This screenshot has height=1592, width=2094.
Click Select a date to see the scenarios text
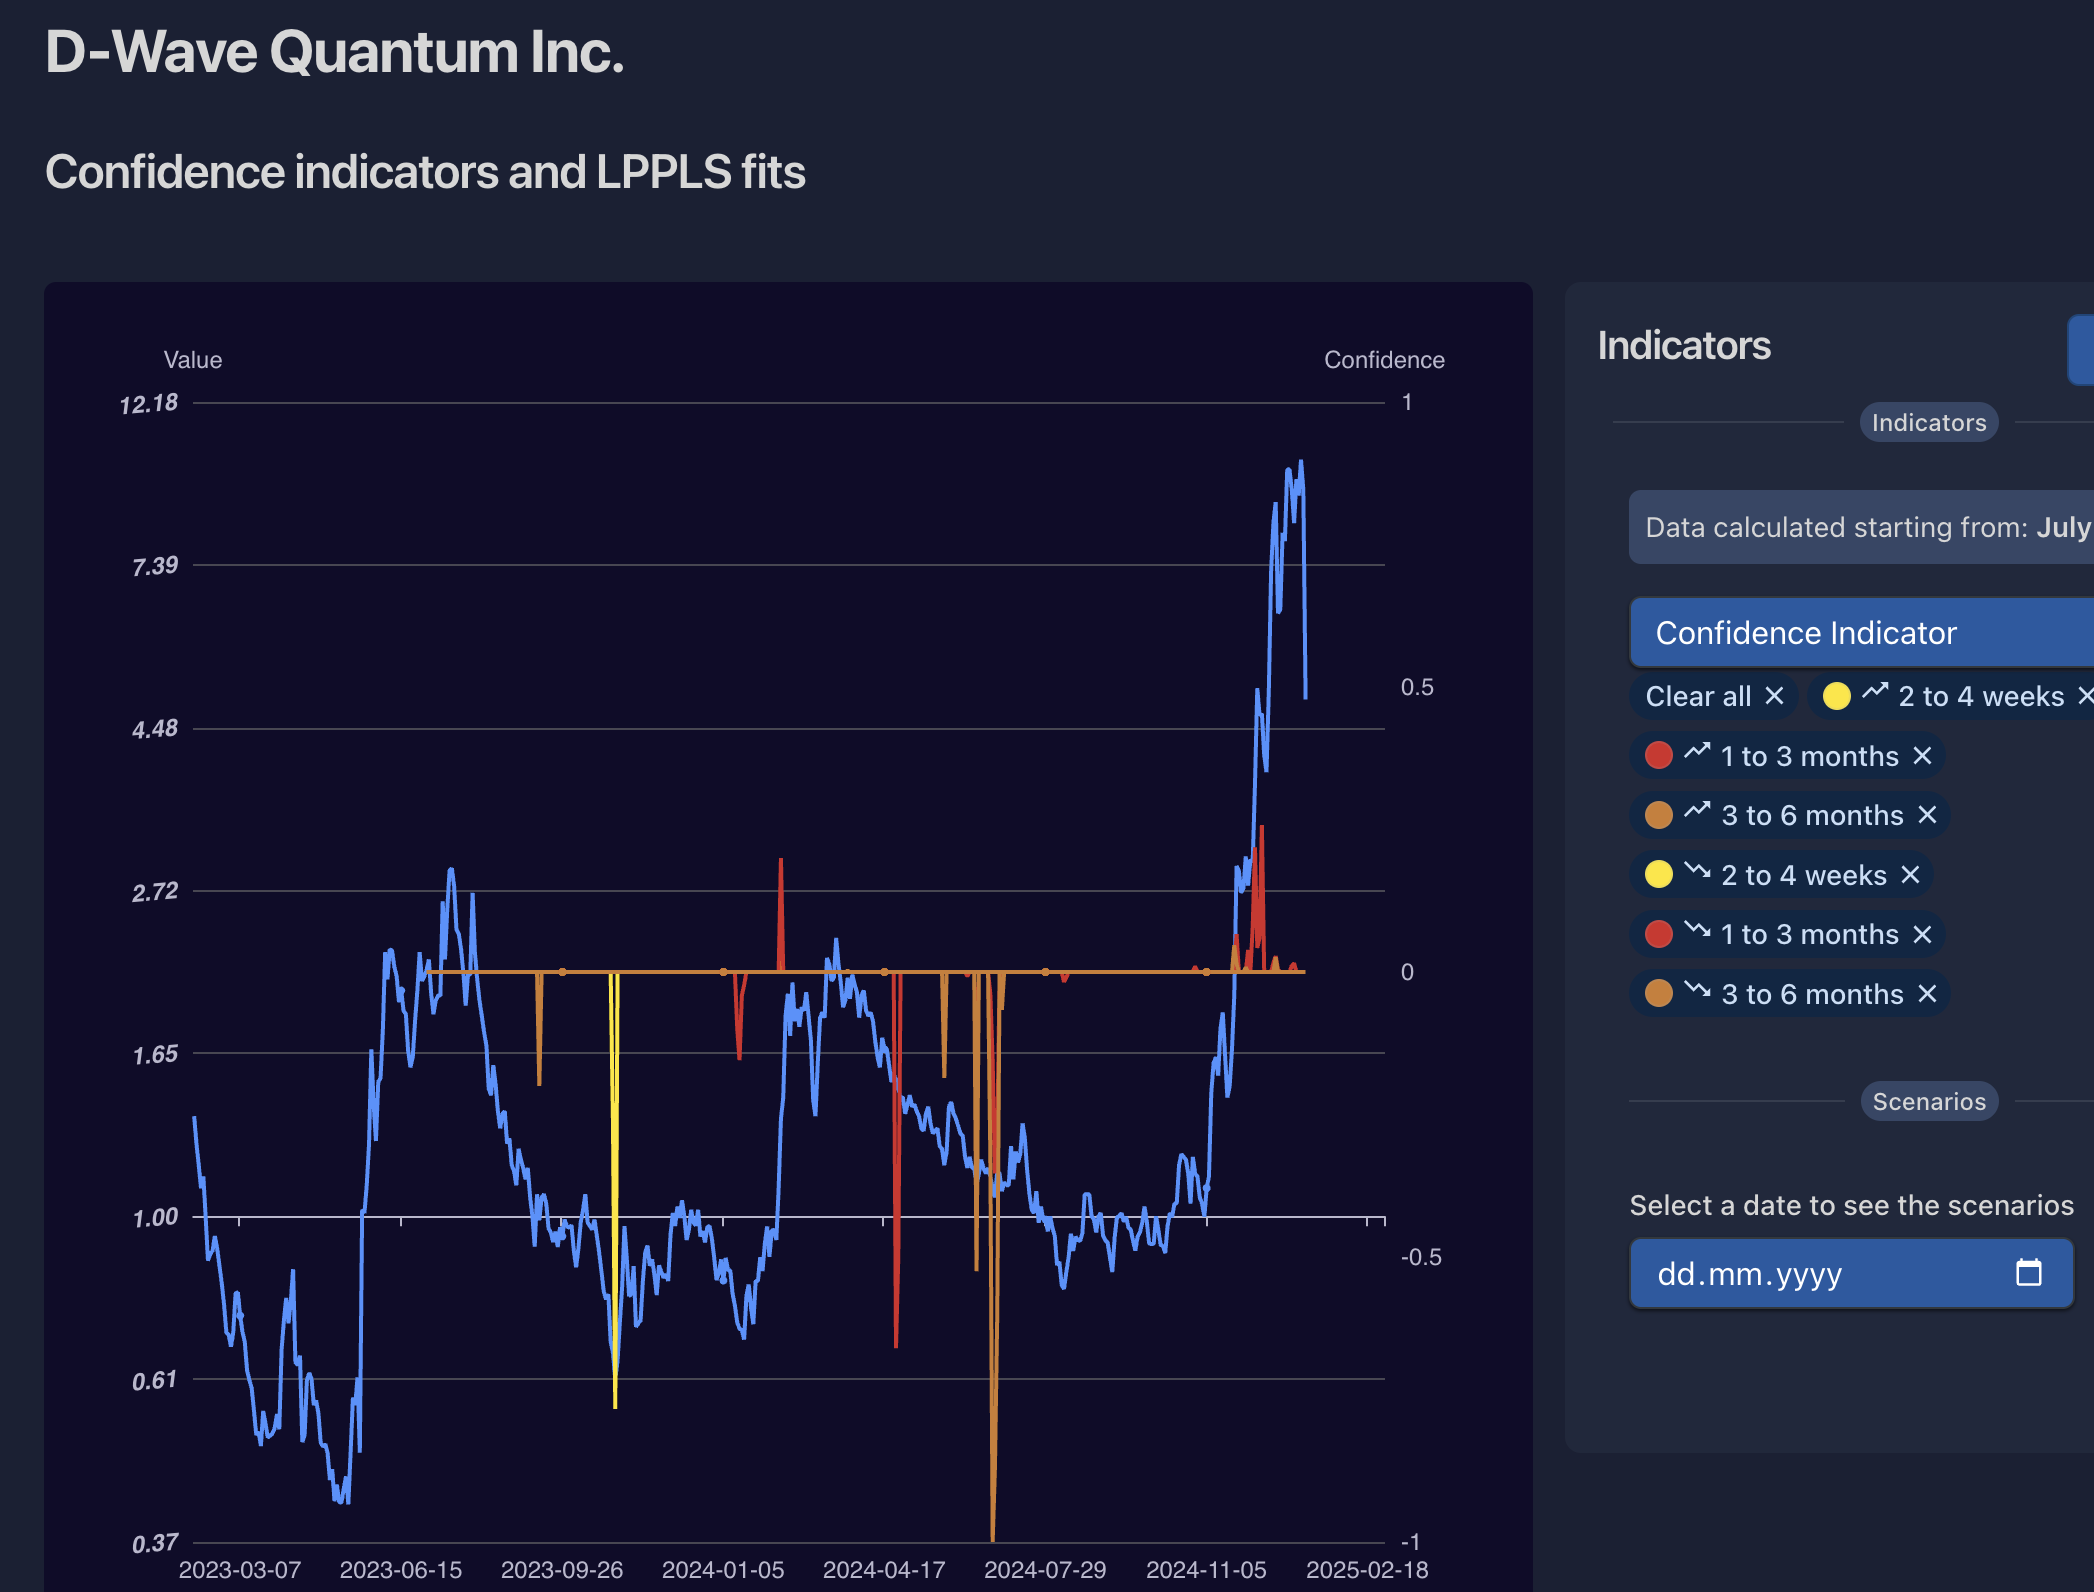(1852, 1205)
